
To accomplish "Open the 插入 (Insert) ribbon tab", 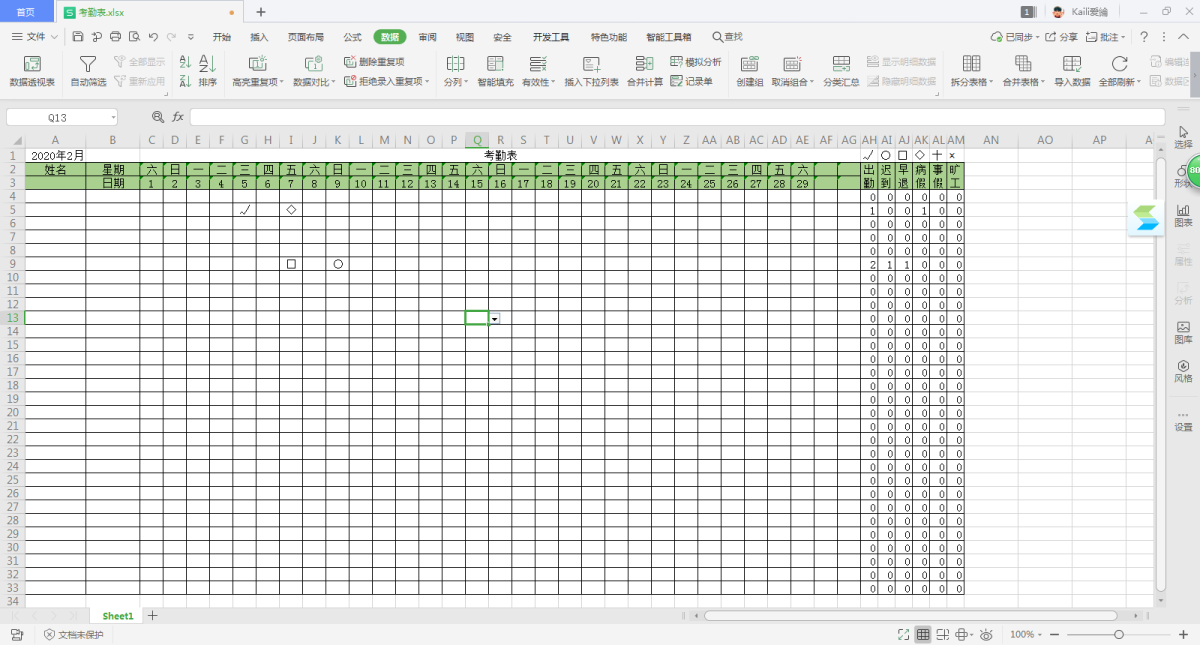I will 259,37.
